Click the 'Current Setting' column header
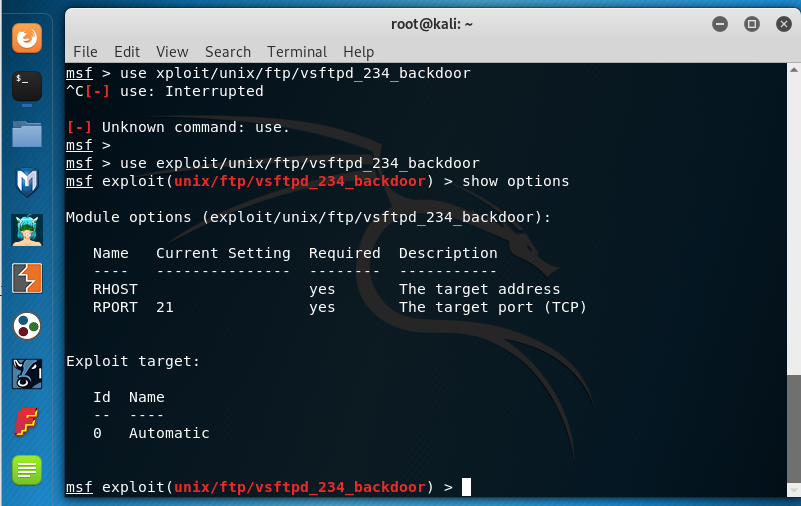 pyautogui.click(x=223, y=253)
